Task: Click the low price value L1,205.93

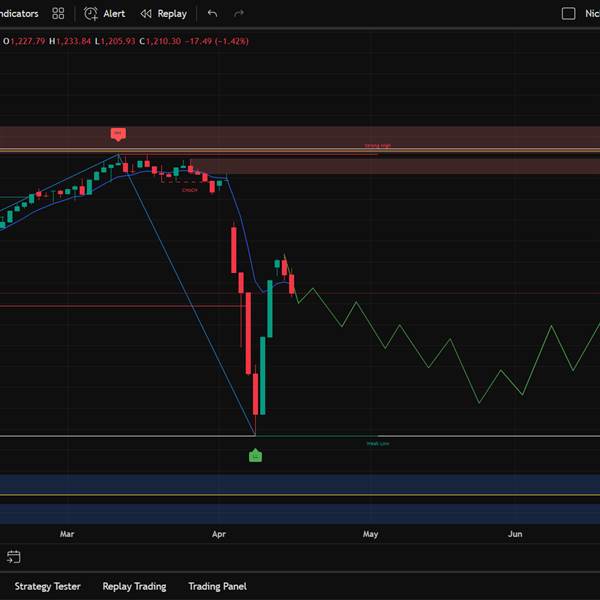Action: (115, 41)
